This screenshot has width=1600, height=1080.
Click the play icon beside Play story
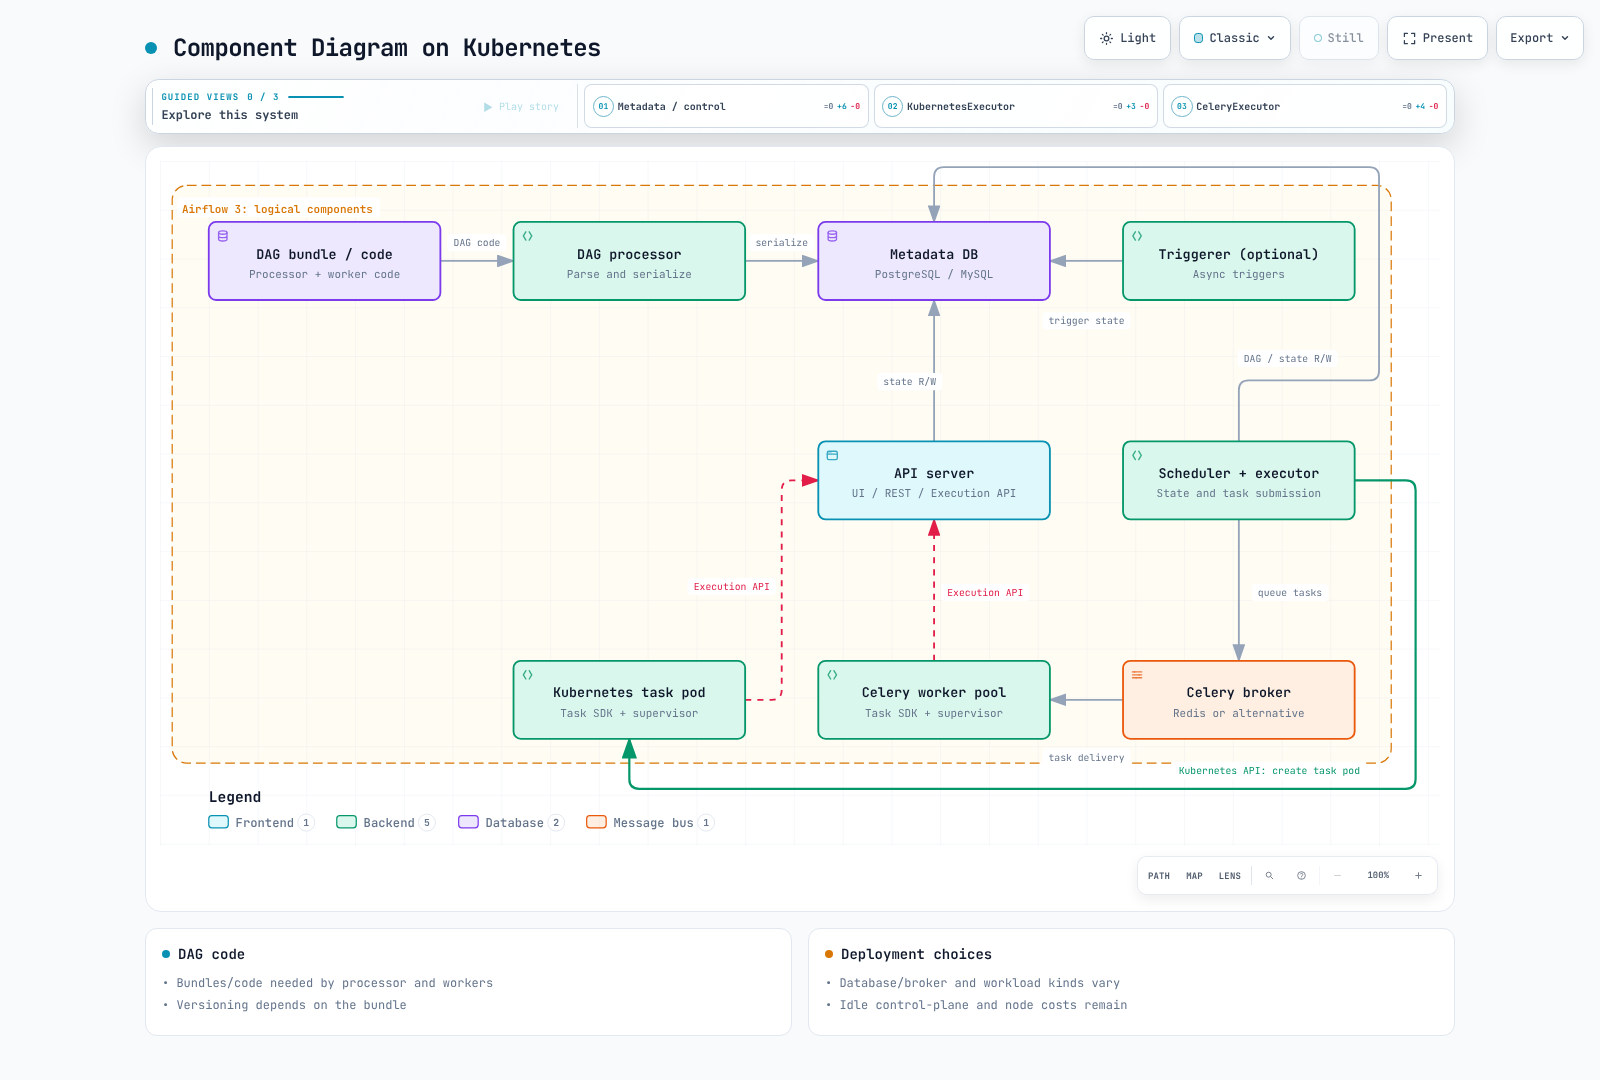pyautogui.click(x=488, y=107)
